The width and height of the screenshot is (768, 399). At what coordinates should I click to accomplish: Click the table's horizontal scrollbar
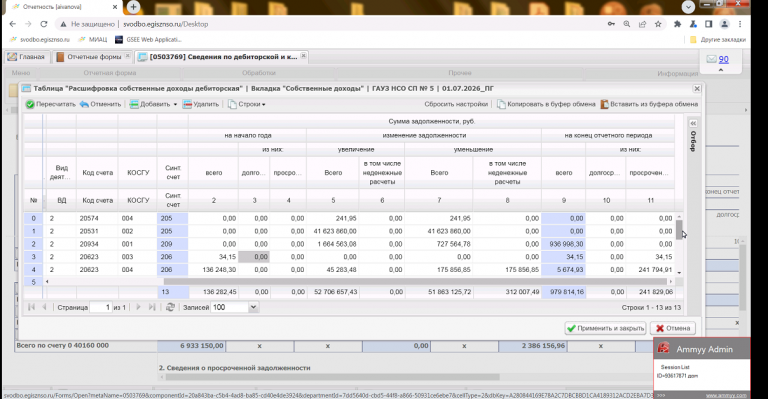click(x=415, y=282)
